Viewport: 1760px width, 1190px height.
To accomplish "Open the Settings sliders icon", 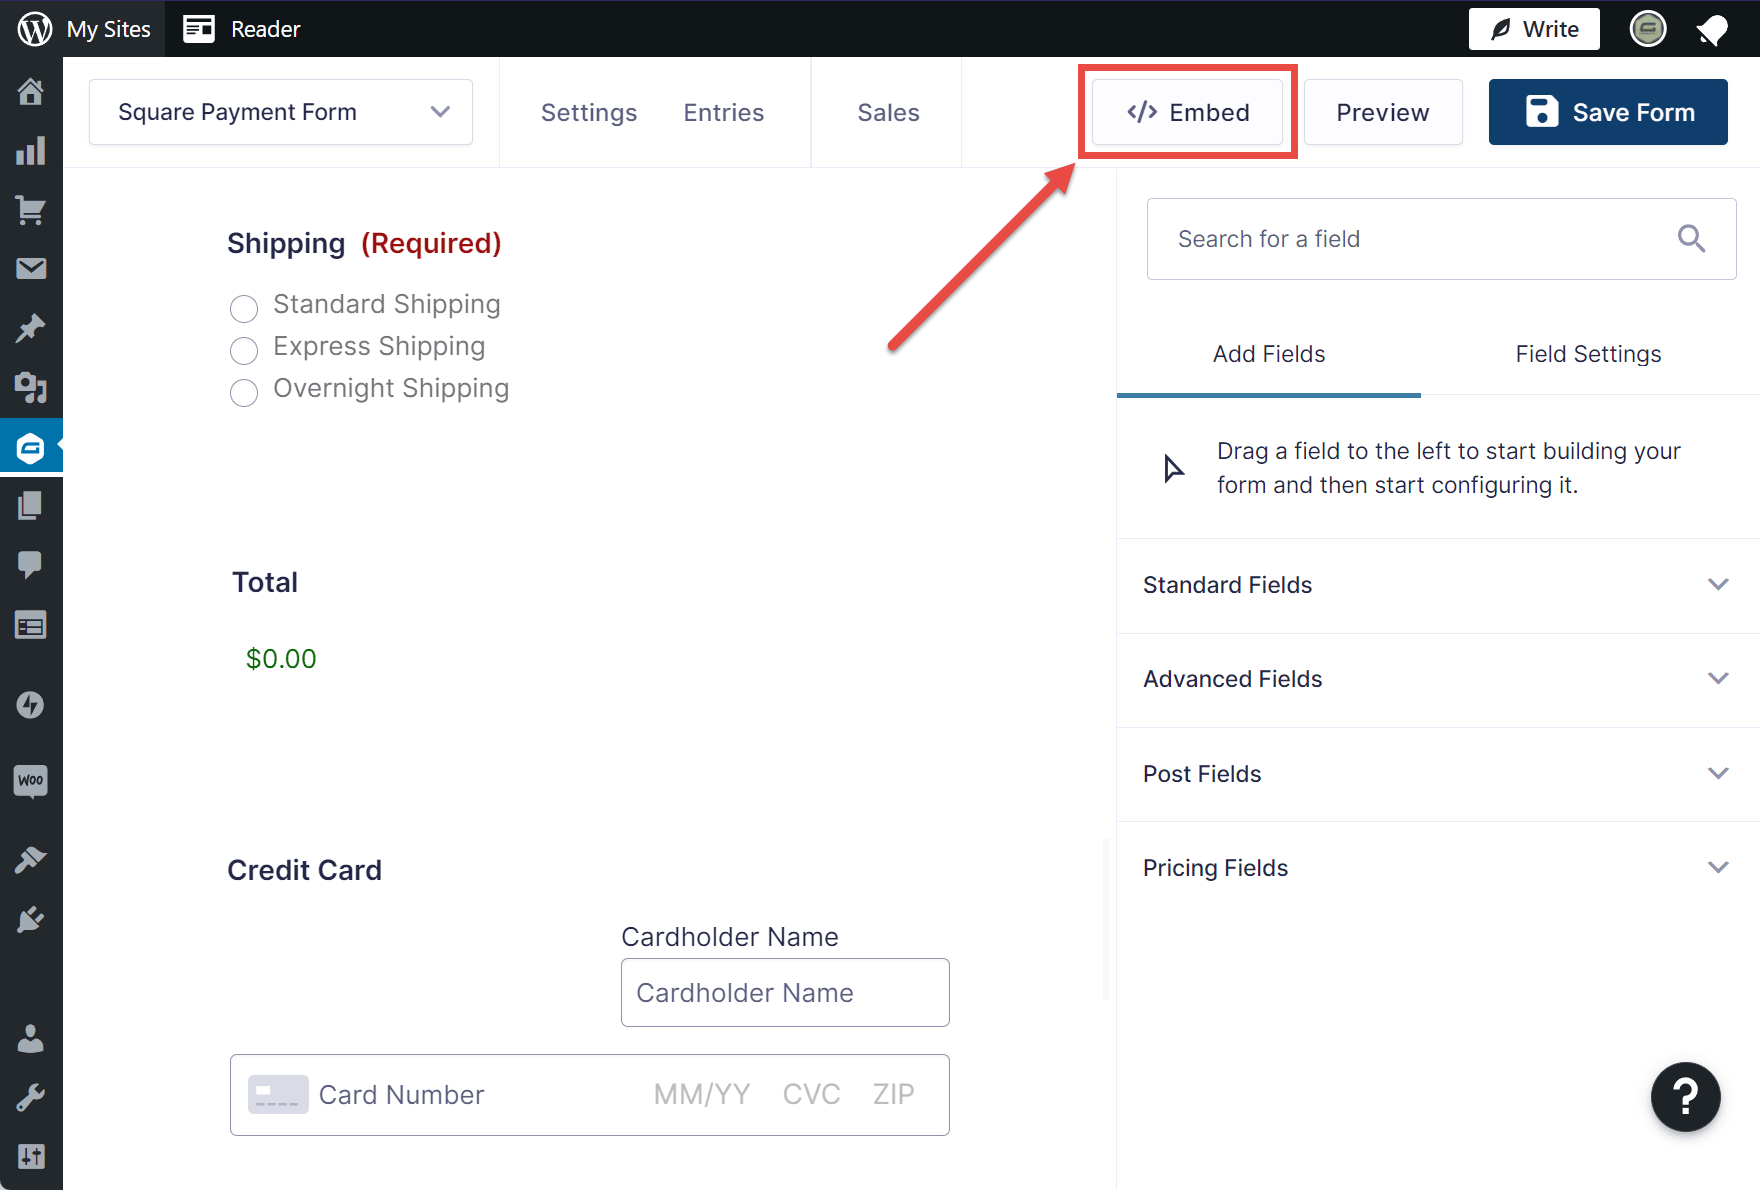I will (31, 1157).
